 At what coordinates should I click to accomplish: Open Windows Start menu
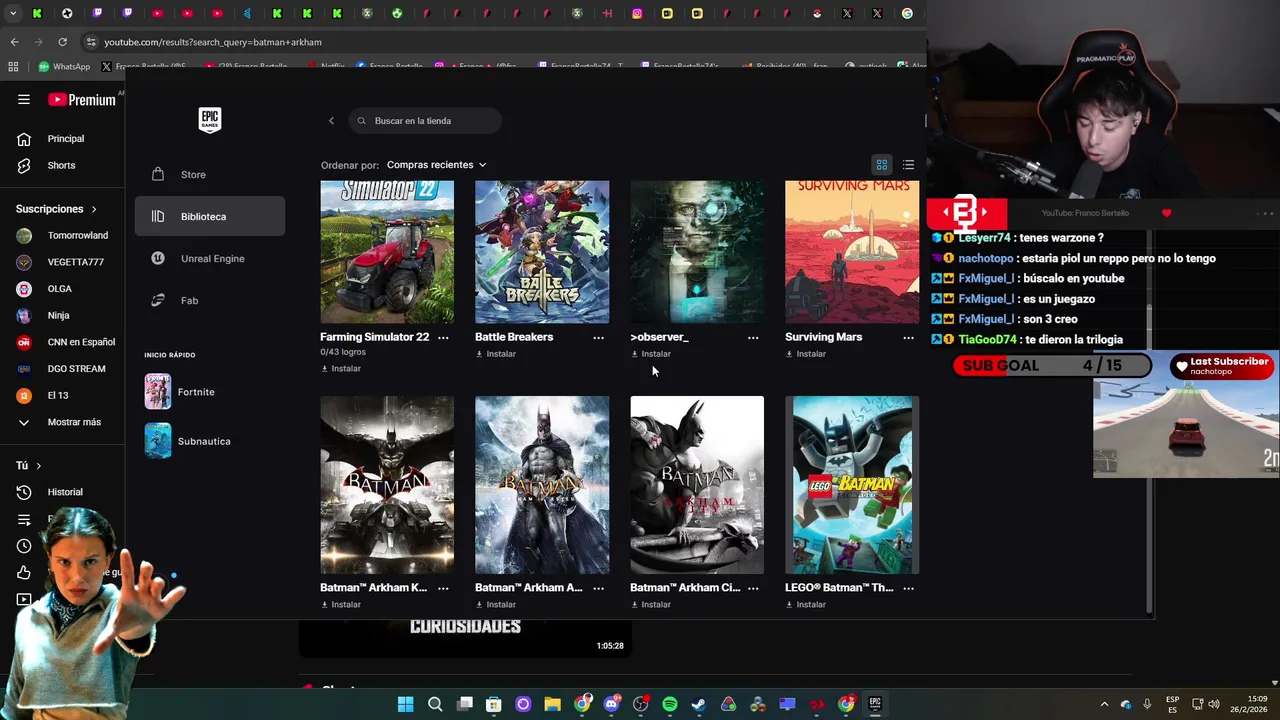point(405,704)
